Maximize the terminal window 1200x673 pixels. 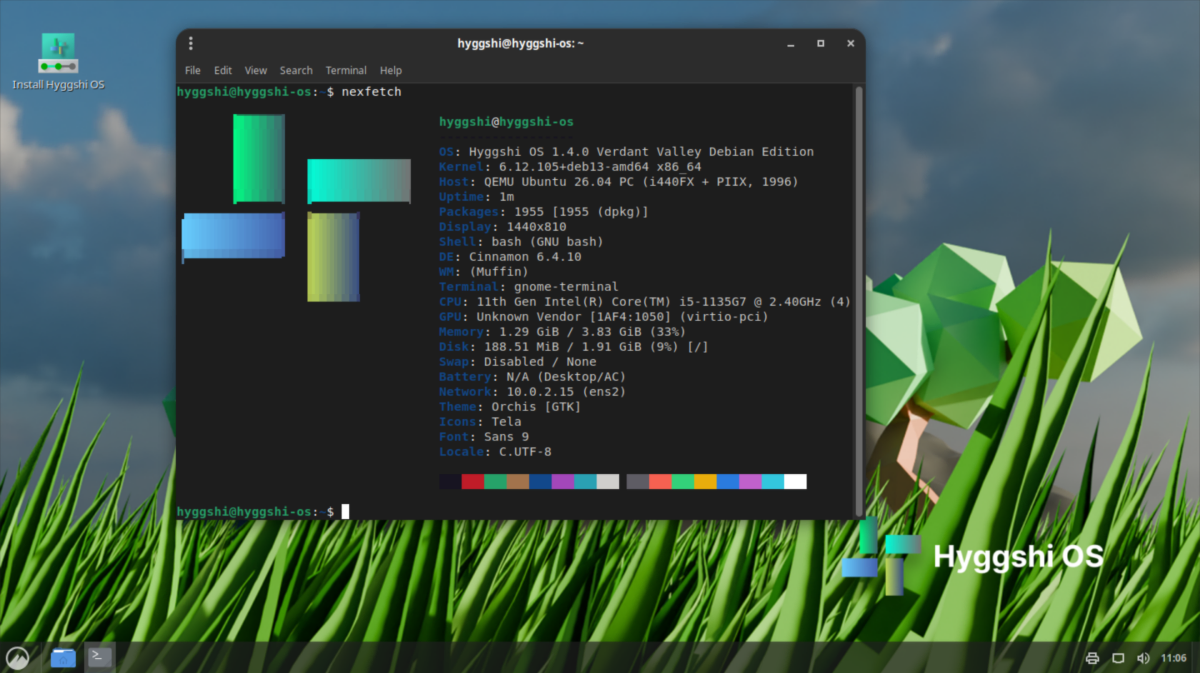[x=820, y=44]
